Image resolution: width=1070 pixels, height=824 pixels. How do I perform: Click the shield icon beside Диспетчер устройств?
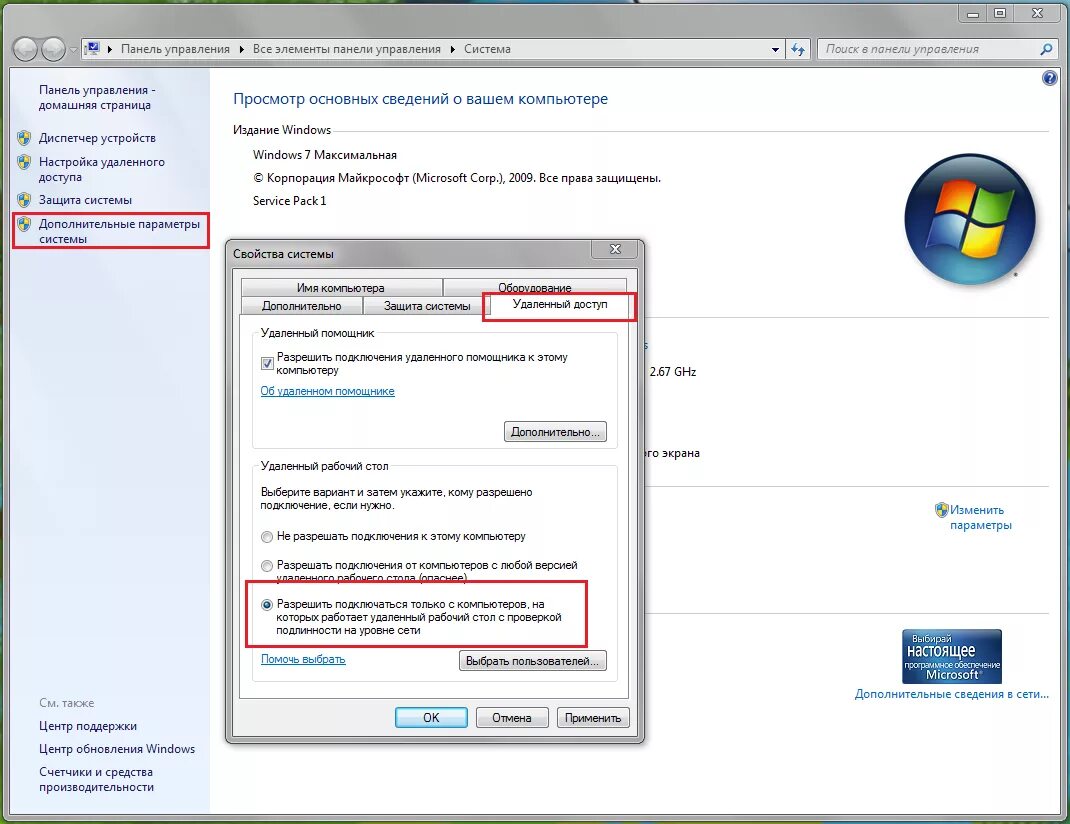tap(25, 138)
